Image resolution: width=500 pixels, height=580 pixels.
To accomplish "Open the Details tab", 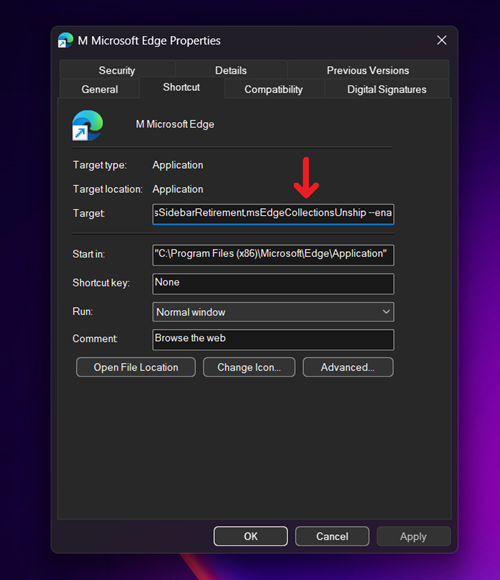I will tap(231, 70).
